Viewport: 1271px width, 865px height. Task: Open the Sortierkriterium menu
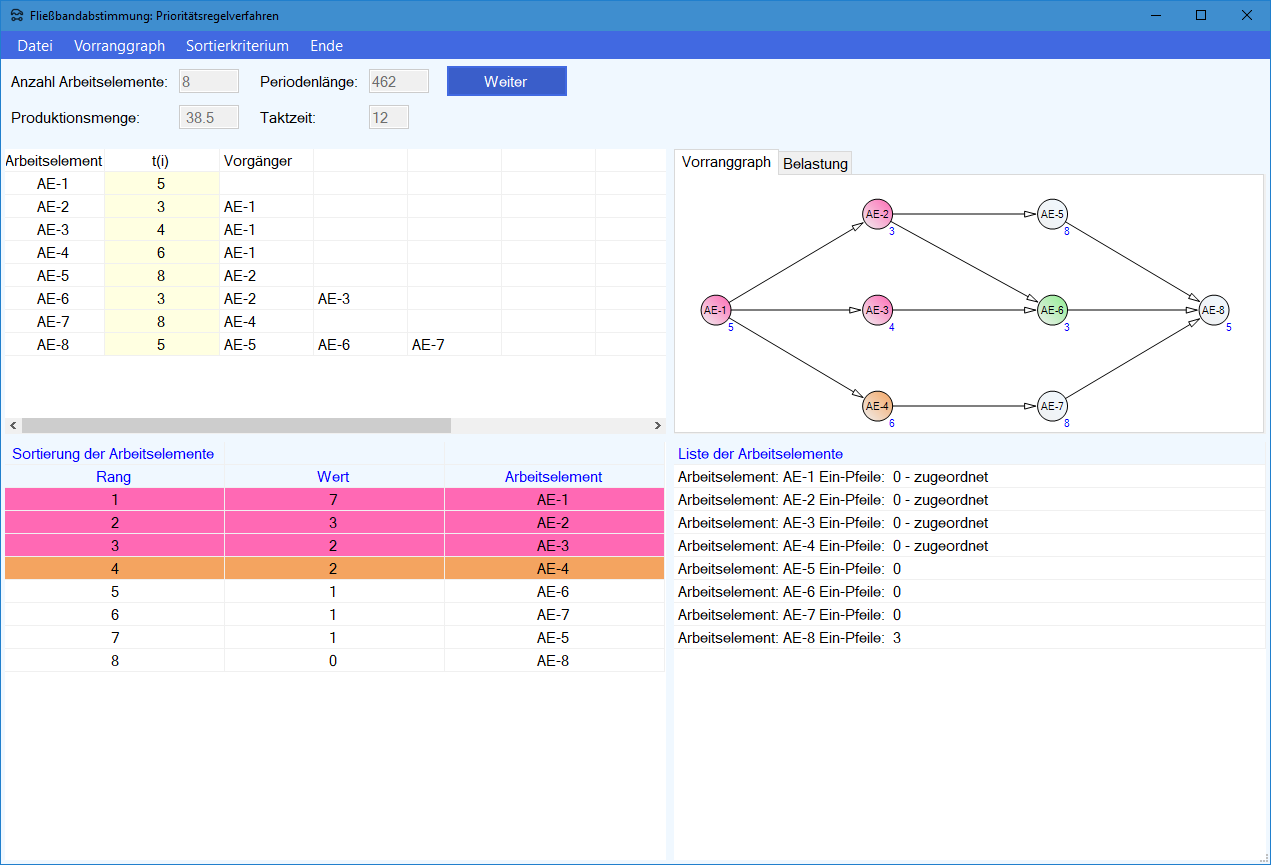point(237,46)
